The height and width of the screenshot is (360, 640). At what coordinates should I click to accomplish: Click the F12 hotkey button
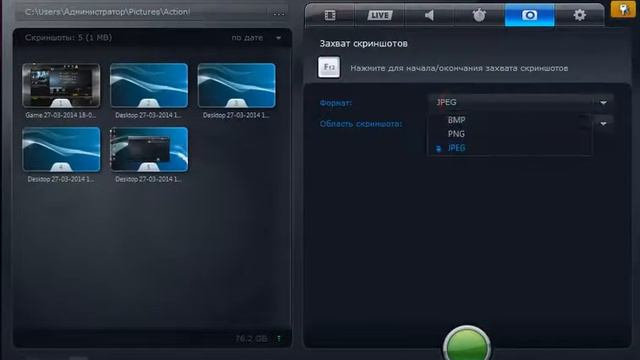[x=329, y=67]
